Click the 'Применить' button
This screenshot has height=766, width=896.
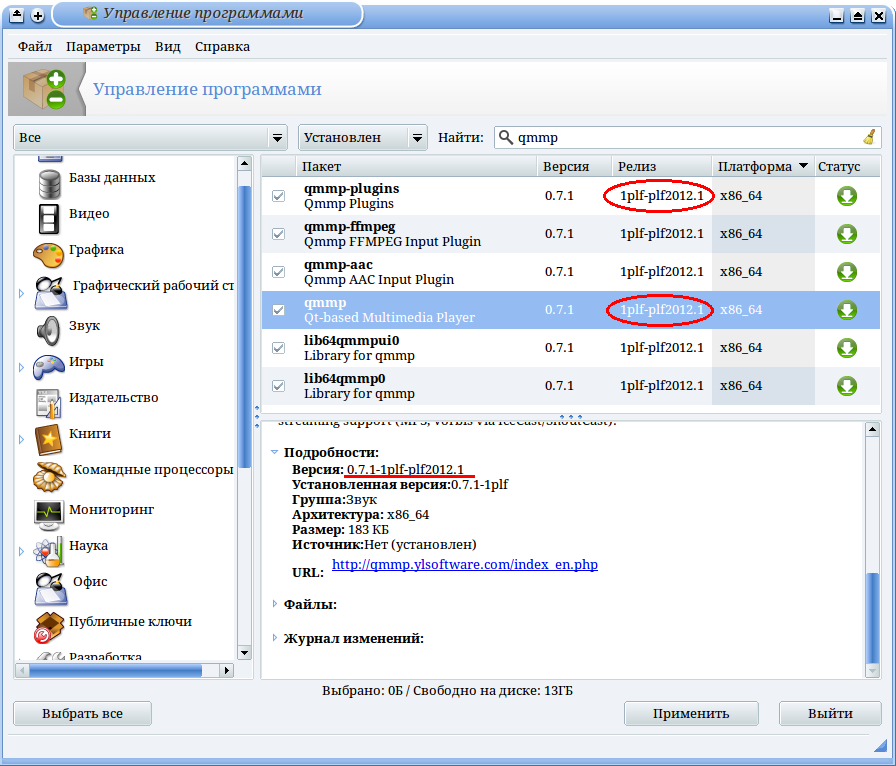click(691, 713)
